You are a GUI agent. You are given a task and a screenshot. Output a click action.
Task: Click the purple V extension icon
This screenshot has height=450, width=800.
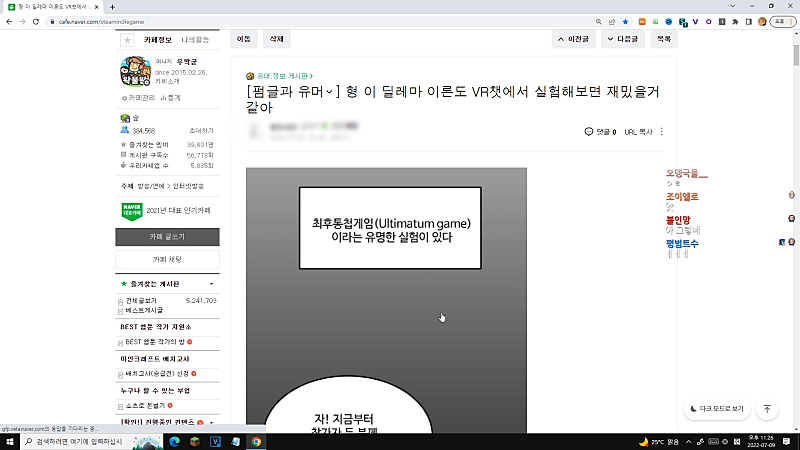[695, 22]
